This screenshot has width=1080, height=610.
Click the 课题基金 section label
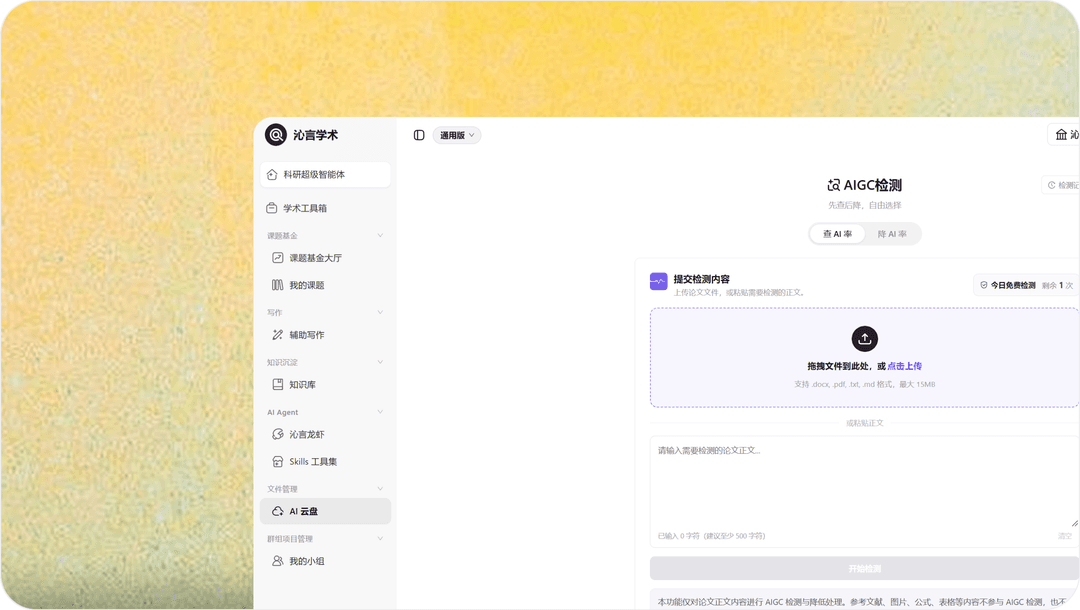(282, 235)
